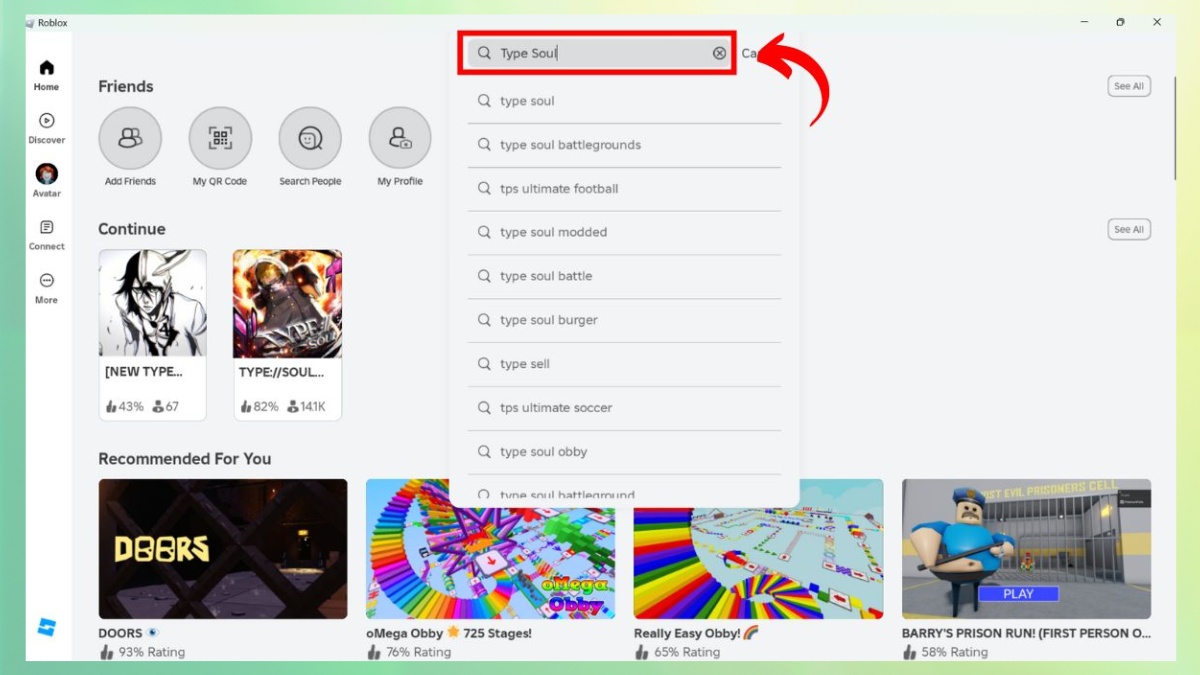Open the Really Easy Obby game thumbnail

point(758,548)
